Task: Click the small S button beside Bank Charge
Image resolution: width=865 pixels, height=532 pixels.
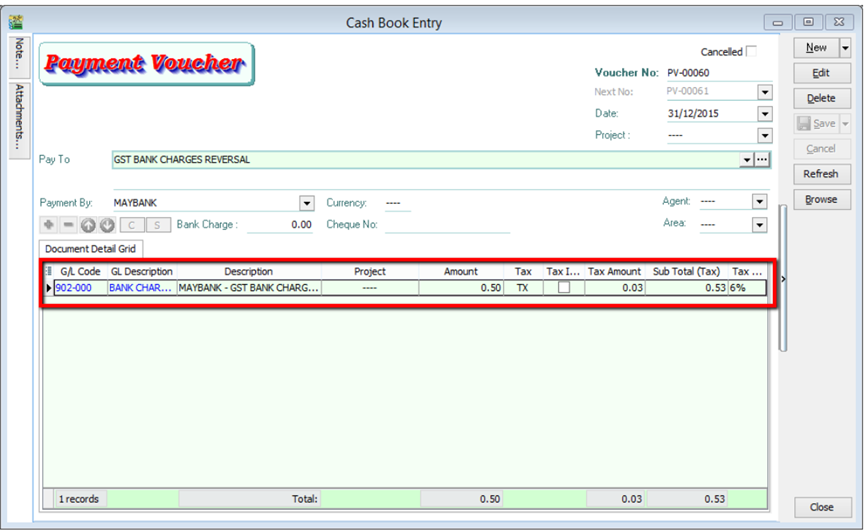Action: click(x=155, y=225)
